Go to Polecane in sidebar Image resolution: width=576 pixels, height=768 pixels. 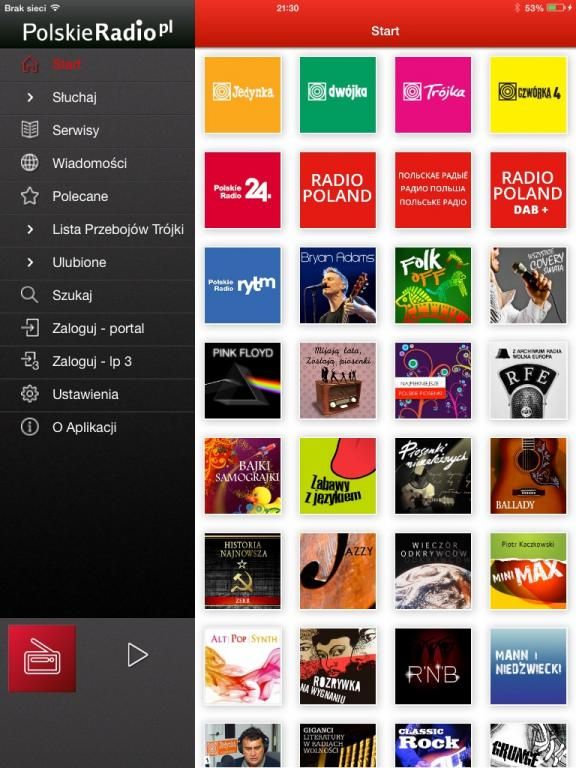pos(97,196)
